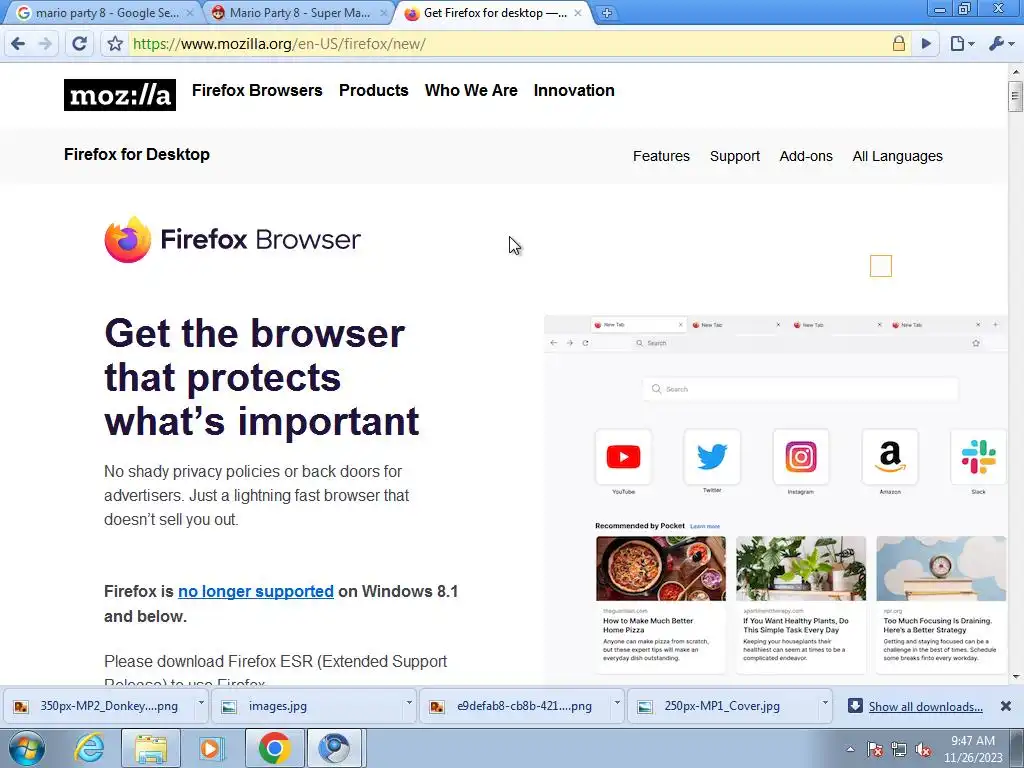Click Show all downloads link
This screenshot has width=1024, height=768.
pyautogui.click(x=925, y=707)
